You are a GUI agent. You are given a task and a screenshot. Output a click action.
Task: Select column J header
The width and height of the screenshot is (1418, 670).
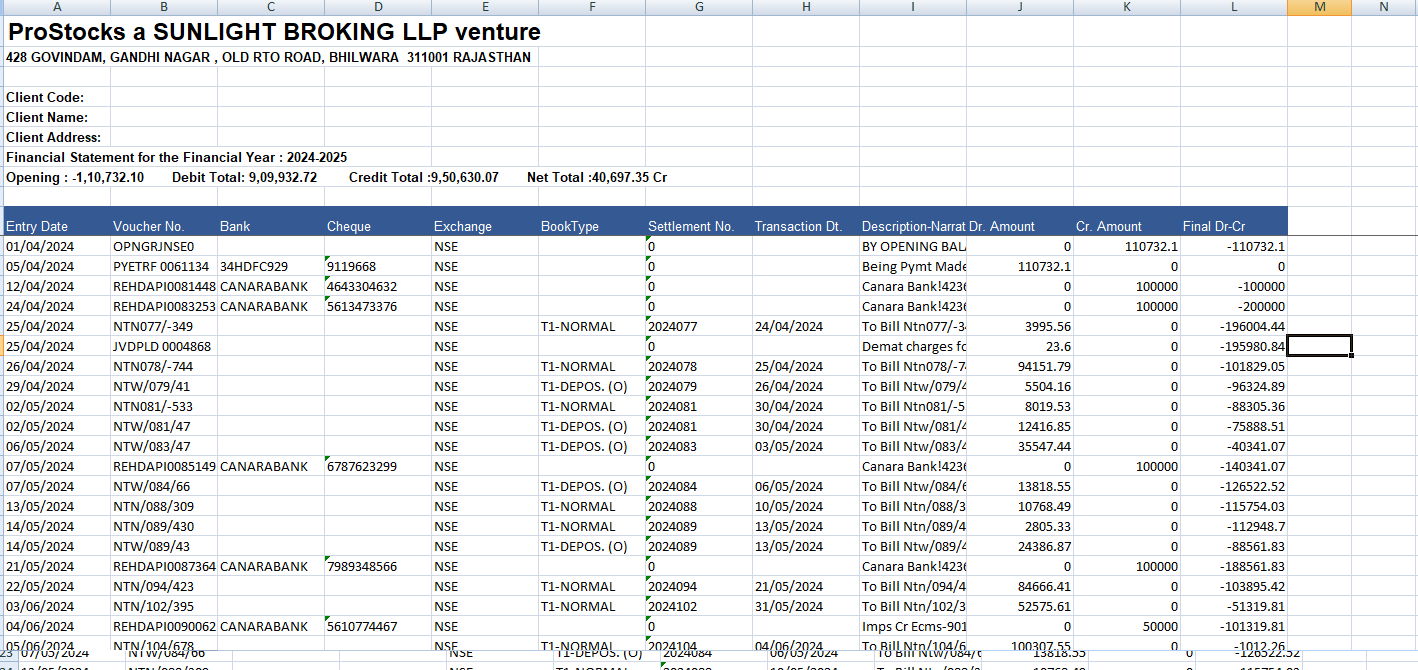[1020, 8]
